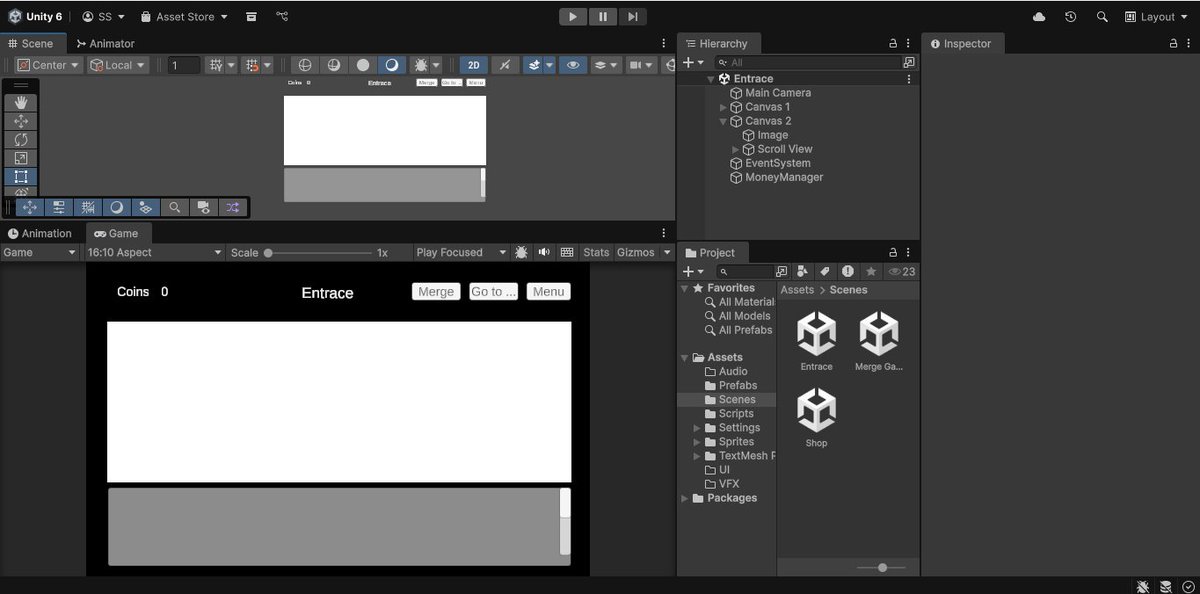Select wireframe draw mode sphere icon
The width and height of the screenshot is (1200, 594).
click(x=305, y=65)
